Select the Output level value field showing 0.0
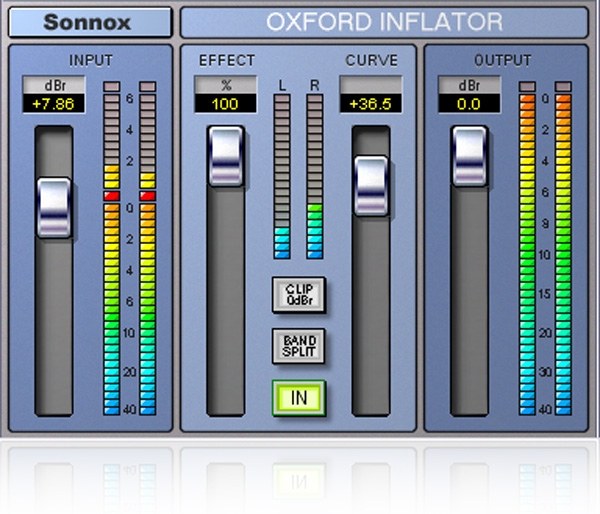The width and height of the screenshot is (600, 514). 469,104
